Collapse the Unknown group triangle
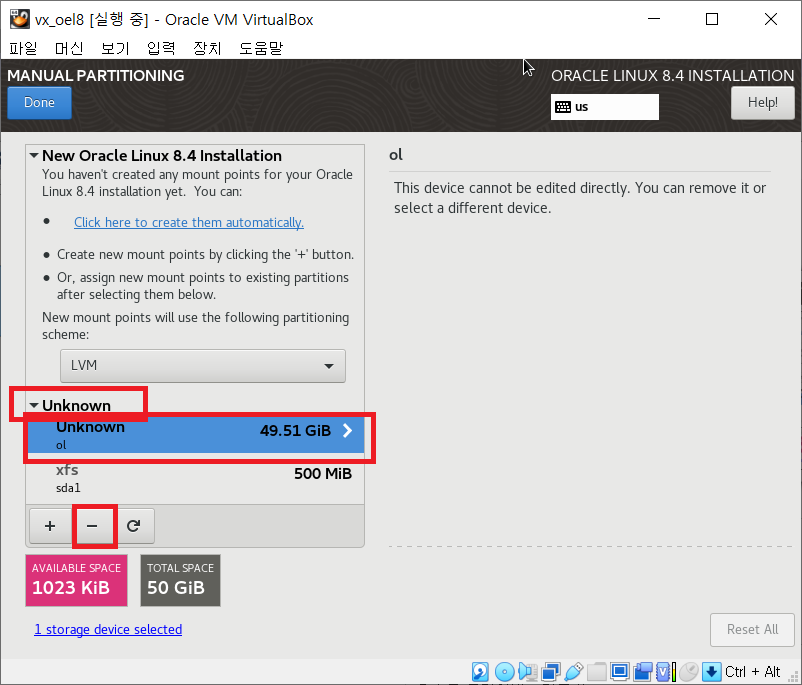The image size is (802, 685). 34,405
